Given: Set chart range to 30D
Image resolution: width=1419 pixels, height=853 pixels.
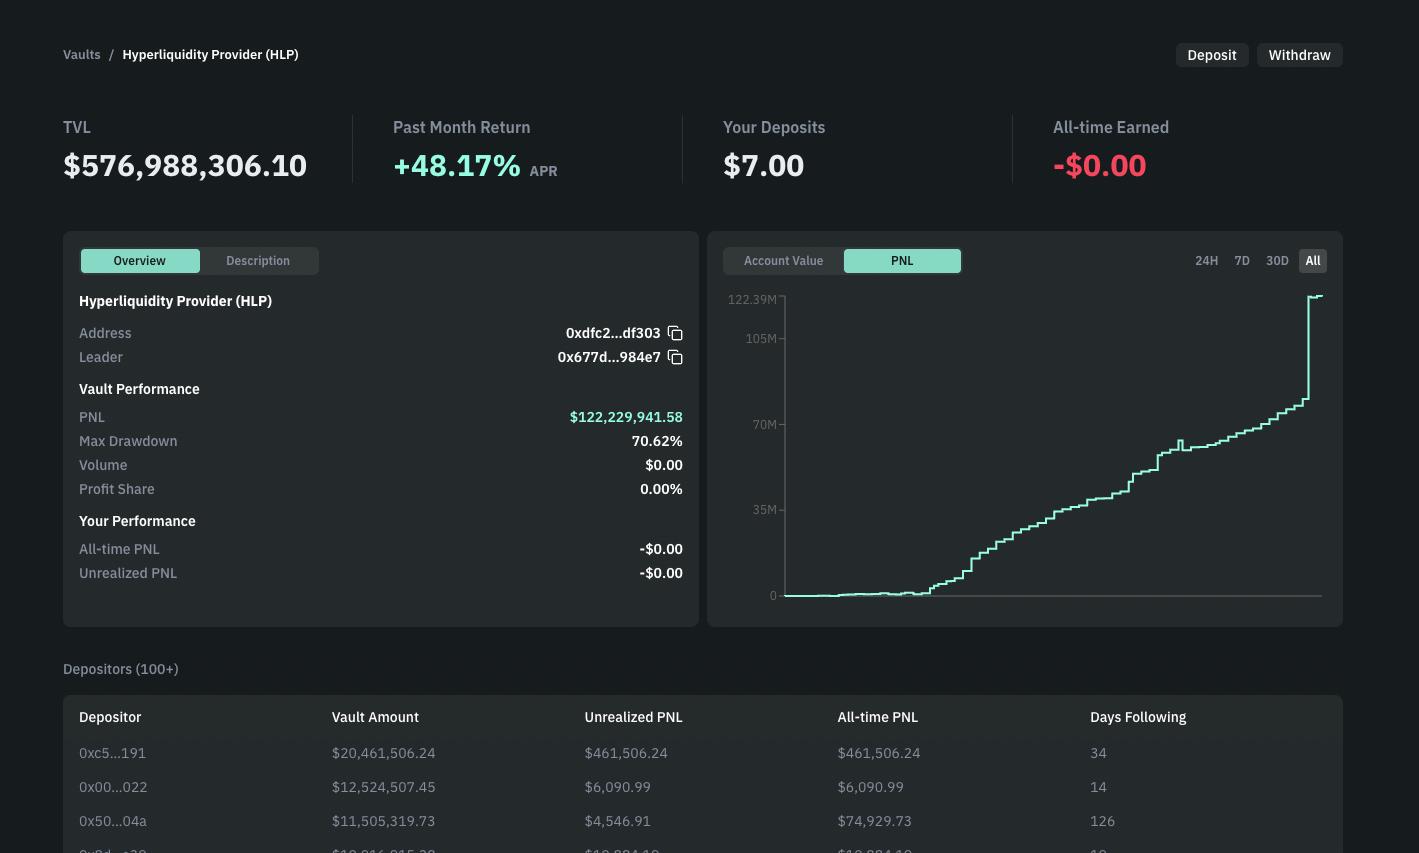Looking at the screenshot, I should 1277,261.
